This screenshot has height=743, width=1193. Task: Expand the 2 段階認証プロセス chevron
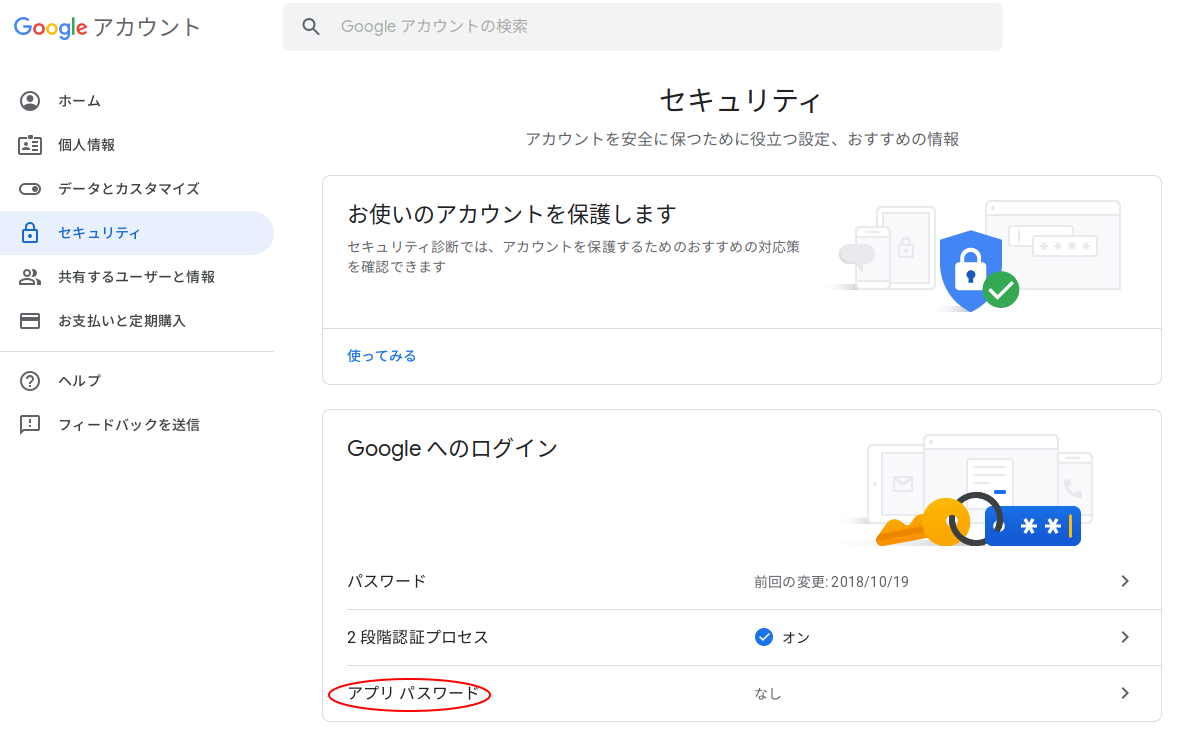pyautogui.click(x=1125, y=637)
